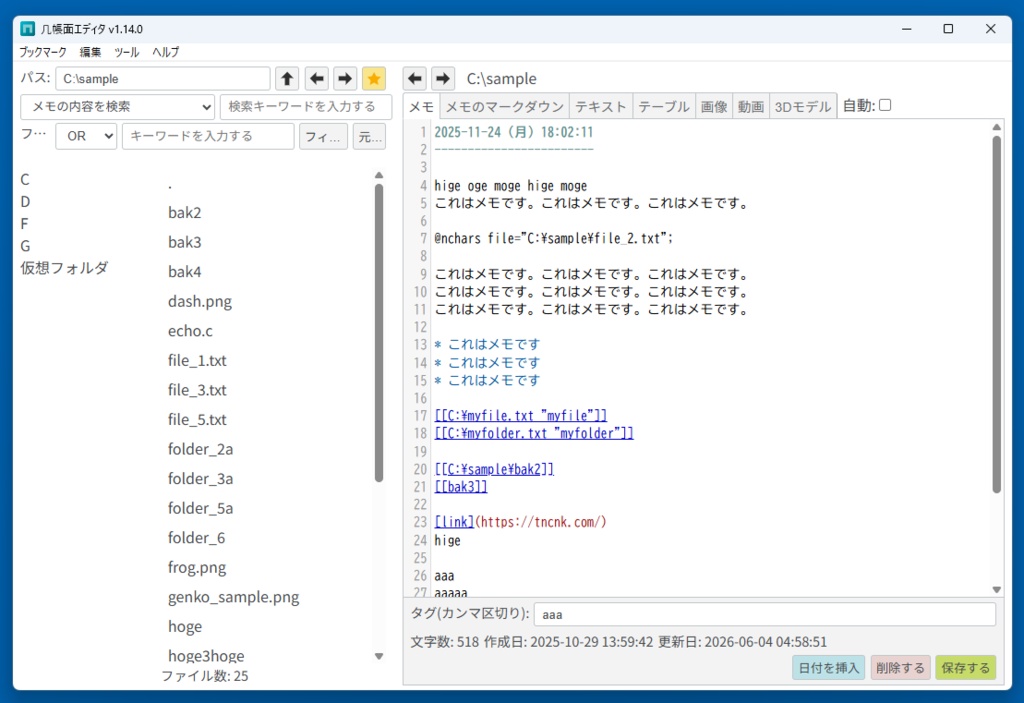The height and width of the screenshot is (703, 1024).
Task: Follow the [[bak3]] link
Action: coord(460,487)
